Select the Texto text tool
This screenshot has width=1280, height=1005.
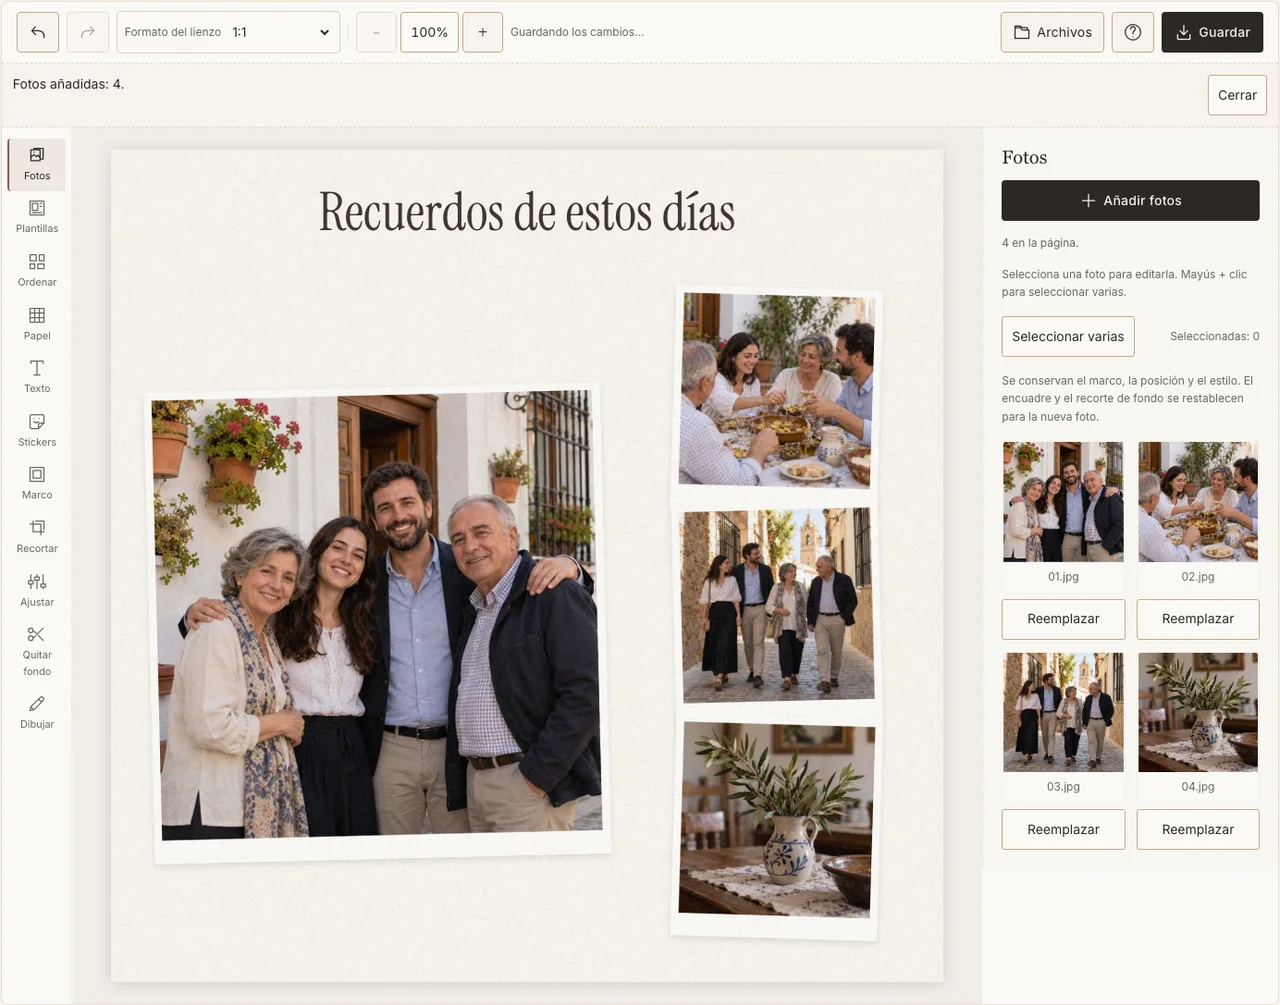[37, 377]
